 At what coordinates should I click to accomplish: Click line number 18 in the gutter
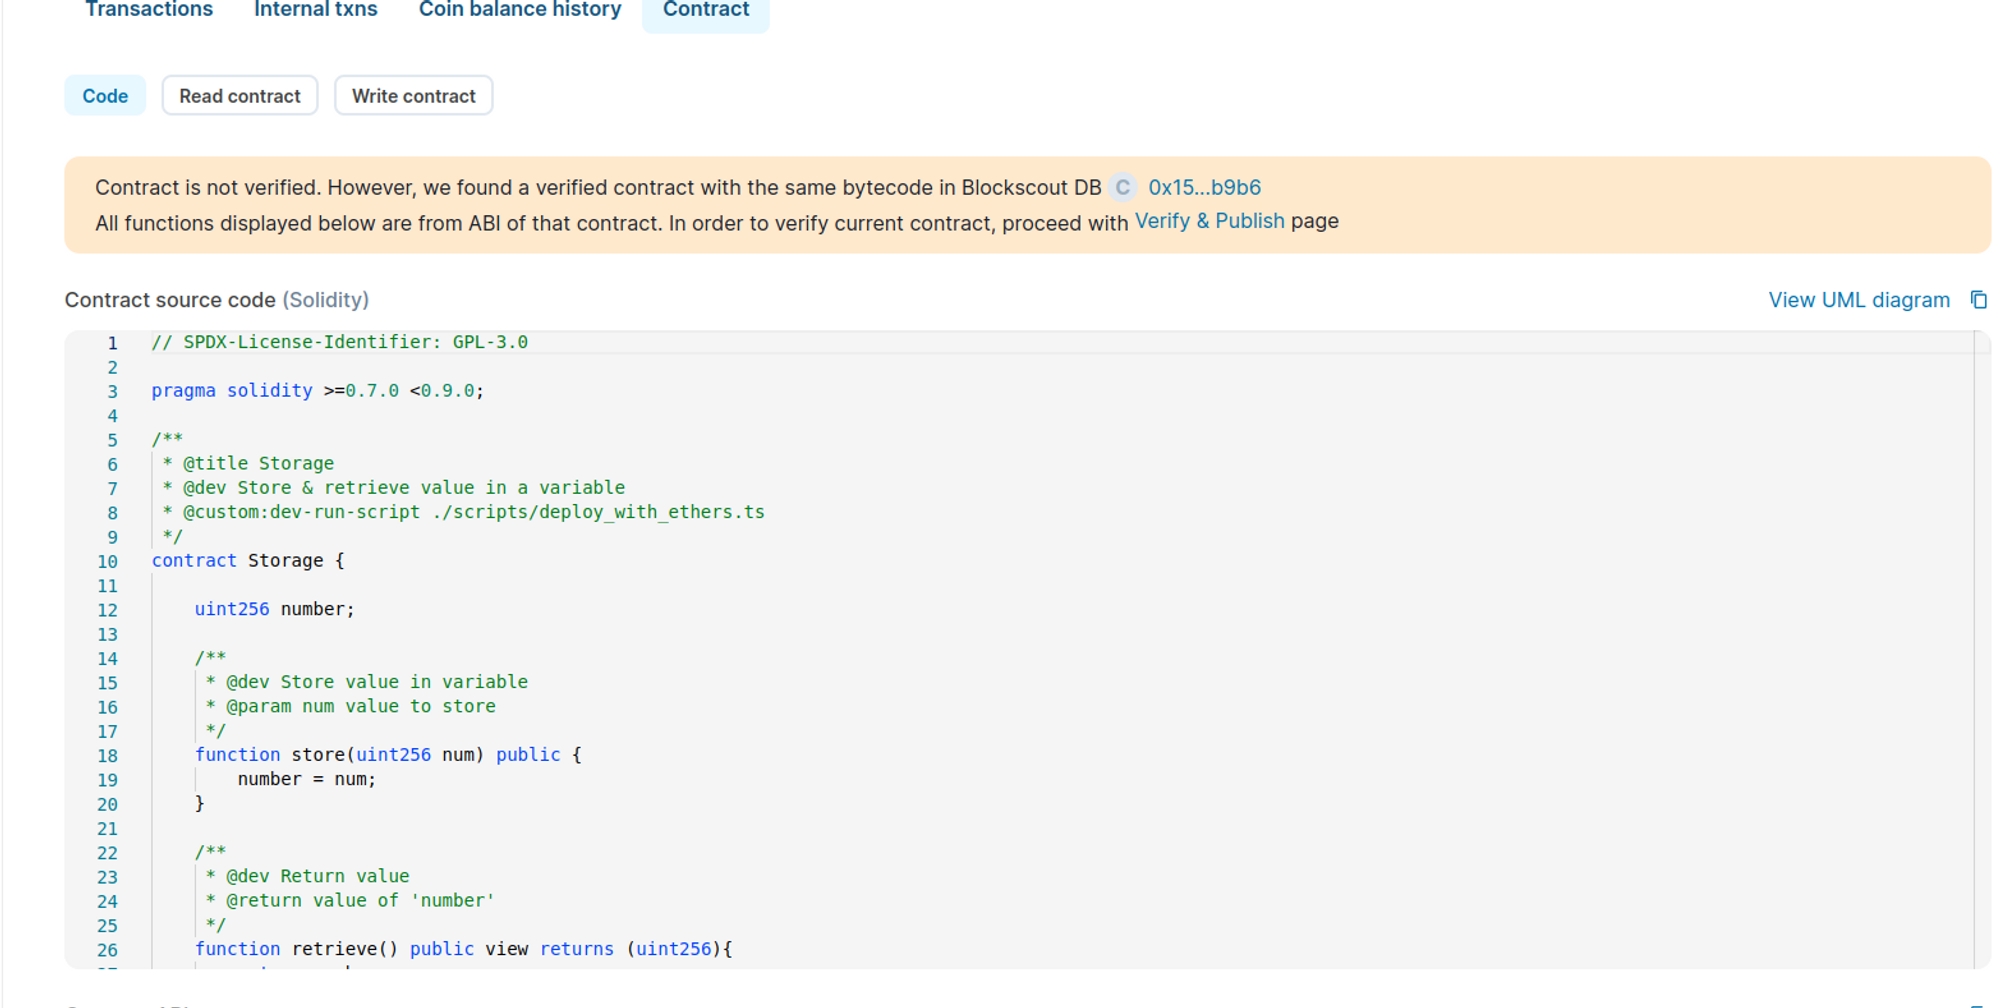(107, 756)
